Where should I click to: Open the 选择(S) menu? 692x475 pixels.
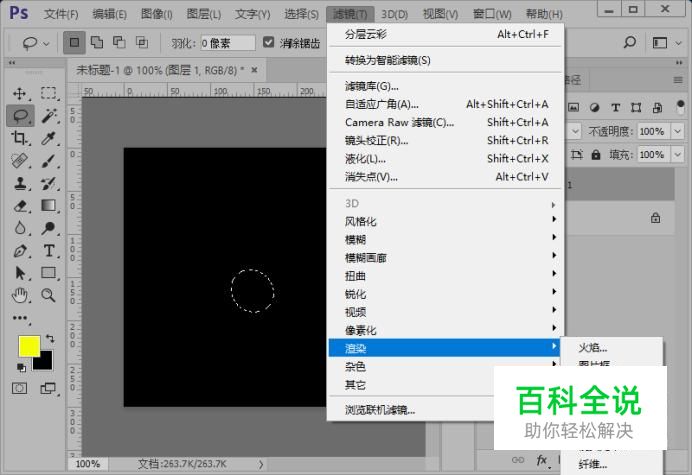point(301,14)
